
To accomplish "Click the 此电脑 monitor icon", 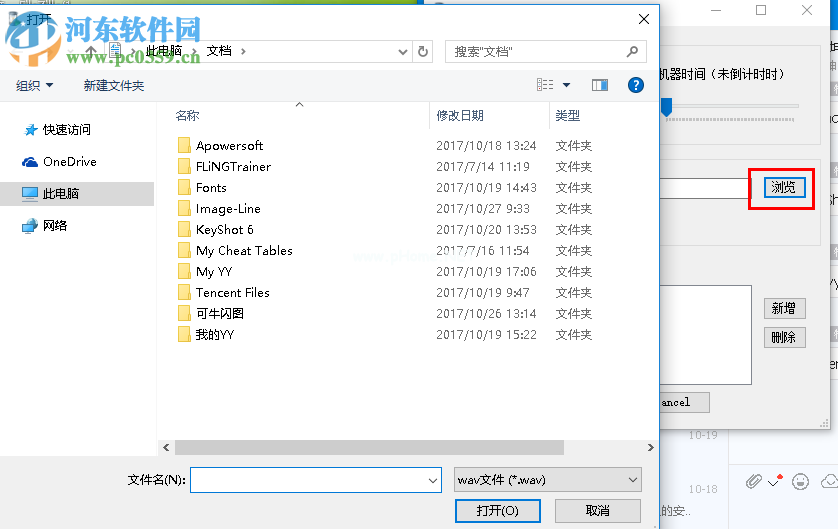I will click(x=30, y=194).
